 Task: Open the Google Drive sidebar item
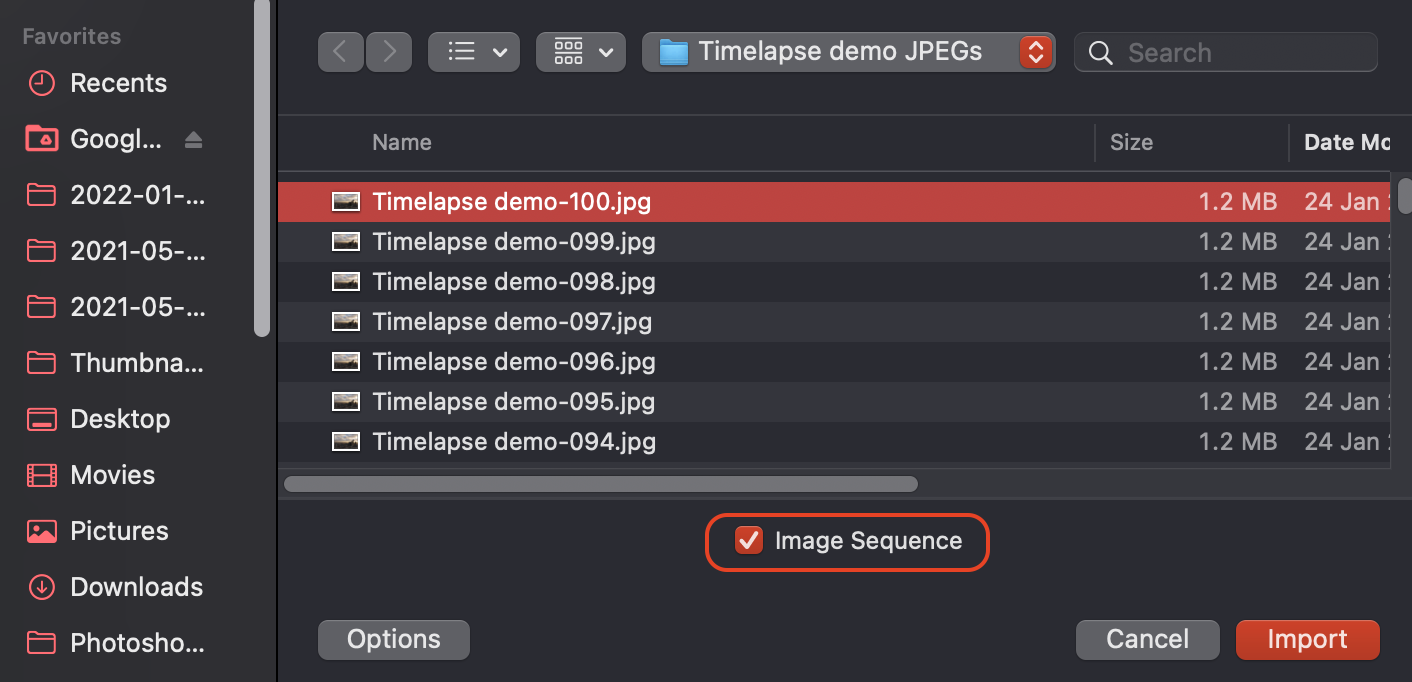click(x=116, y=139)
